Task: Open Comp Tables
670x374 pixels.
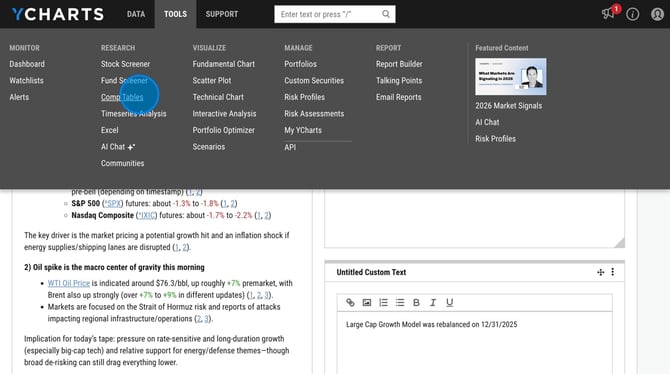Action: point(122,97)
